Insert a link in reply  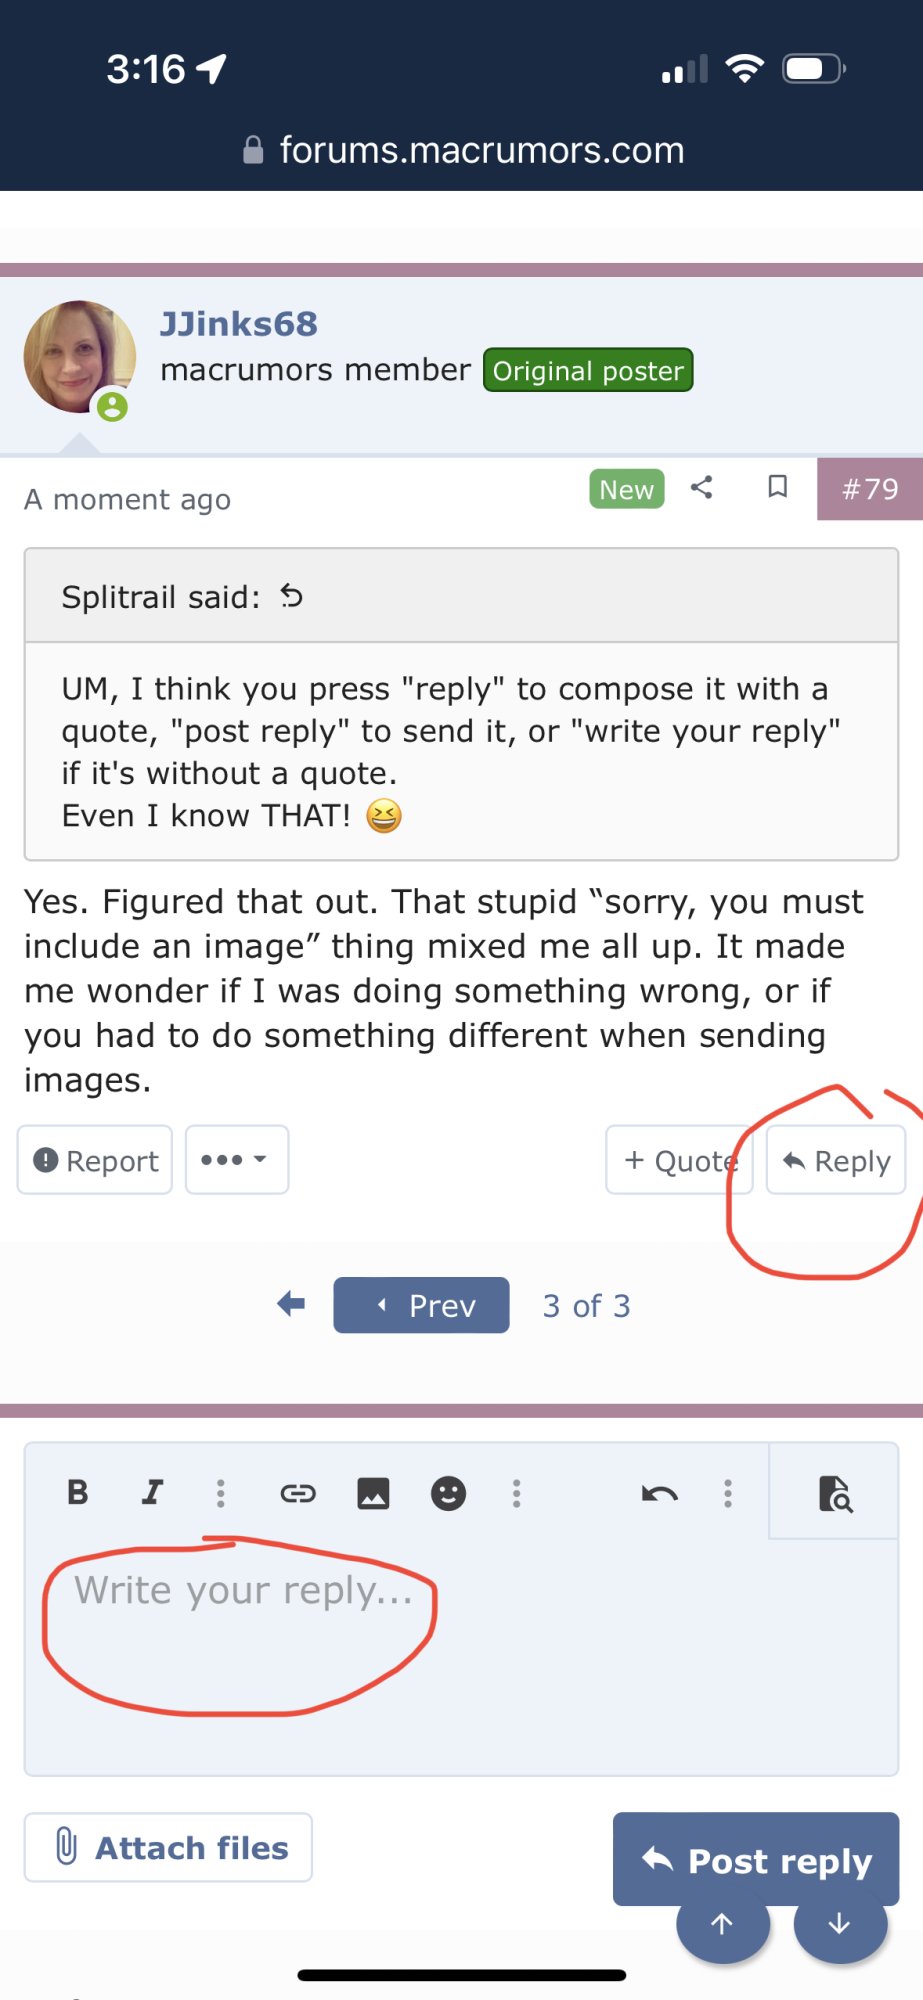(x=297, y=1494)
